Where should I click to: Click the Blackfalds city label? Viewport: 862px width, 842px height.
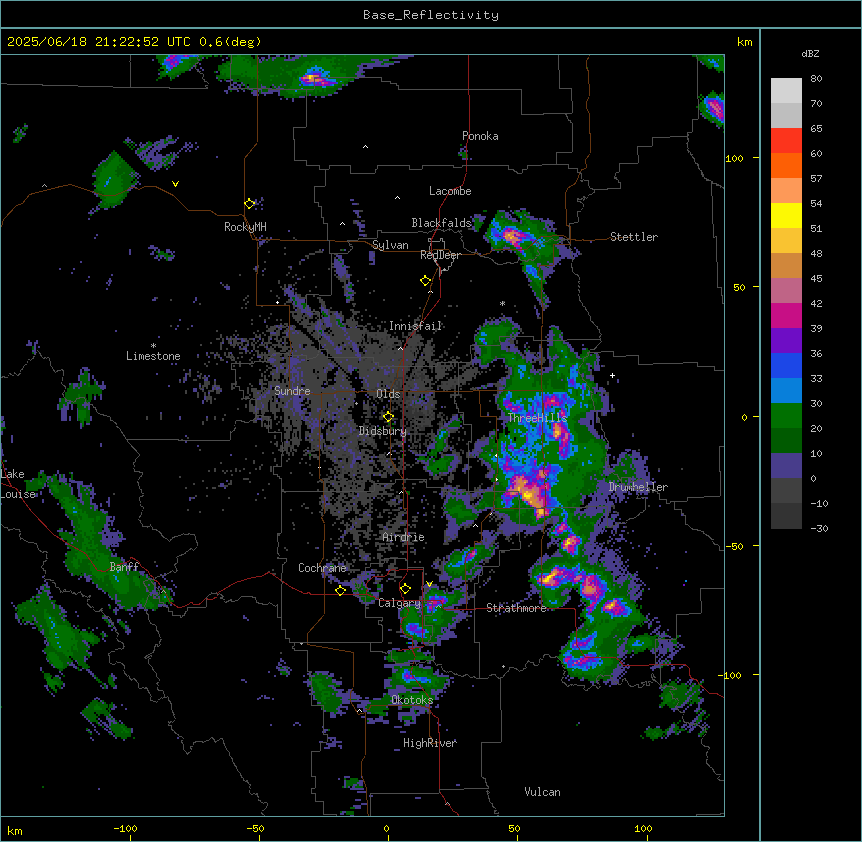[x=441, y=223]
